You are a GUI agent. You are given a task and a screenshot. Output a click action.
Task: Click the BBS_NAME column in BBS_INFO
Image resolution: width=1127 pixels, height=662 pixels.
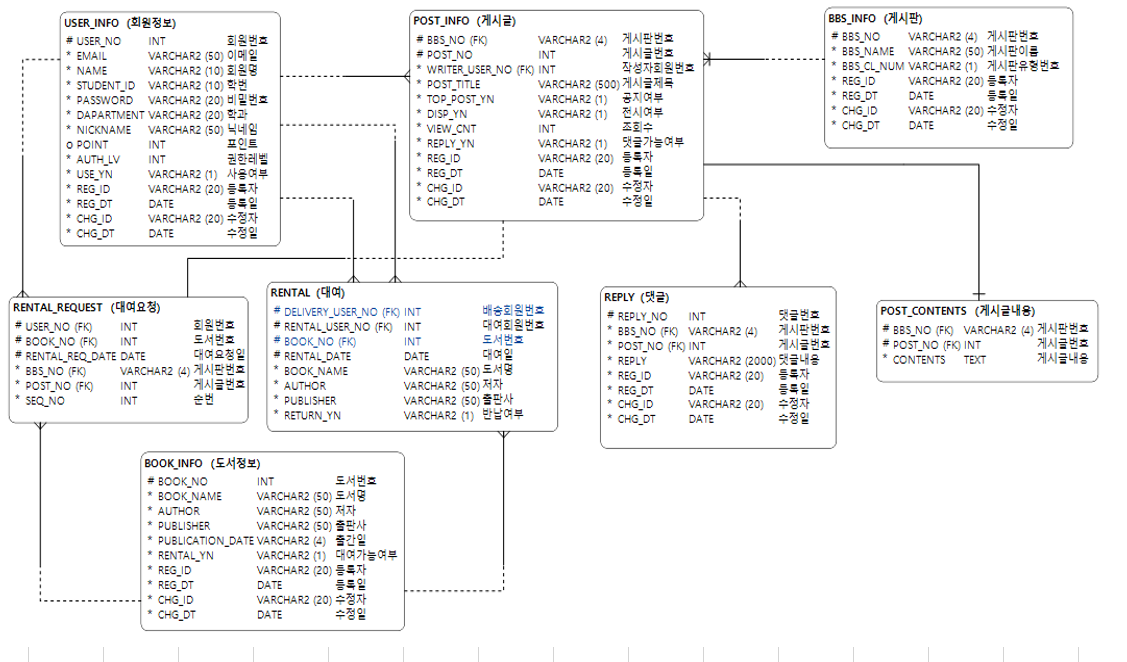click(x=868, y=51)
